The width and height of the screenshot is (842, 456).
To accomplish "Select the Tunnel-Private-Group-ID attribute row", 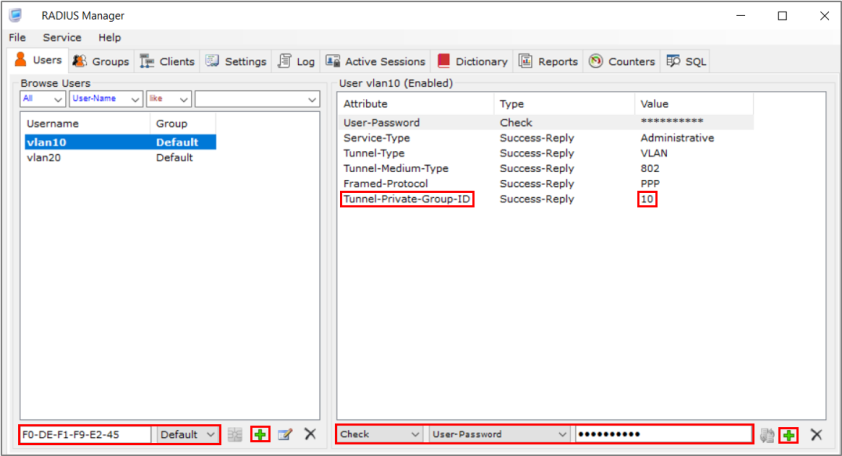I will (408, 200).
